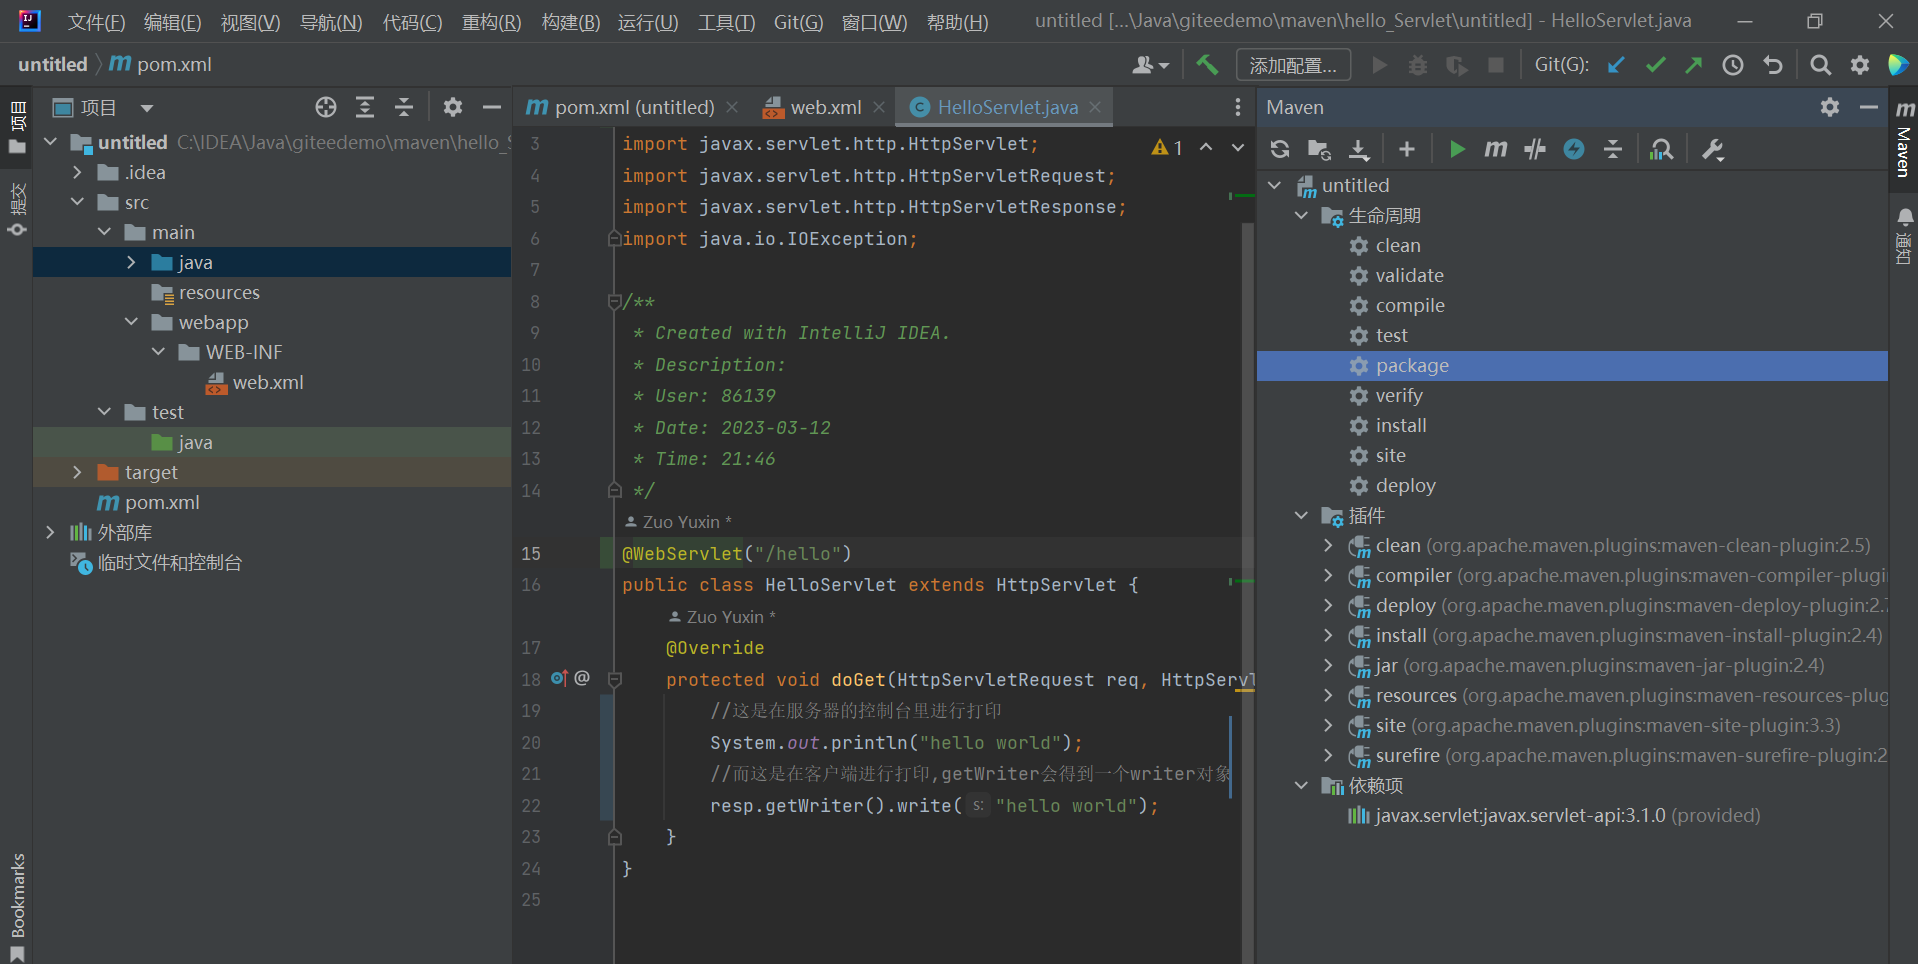Click Expand All in project panel

(365, 107)
